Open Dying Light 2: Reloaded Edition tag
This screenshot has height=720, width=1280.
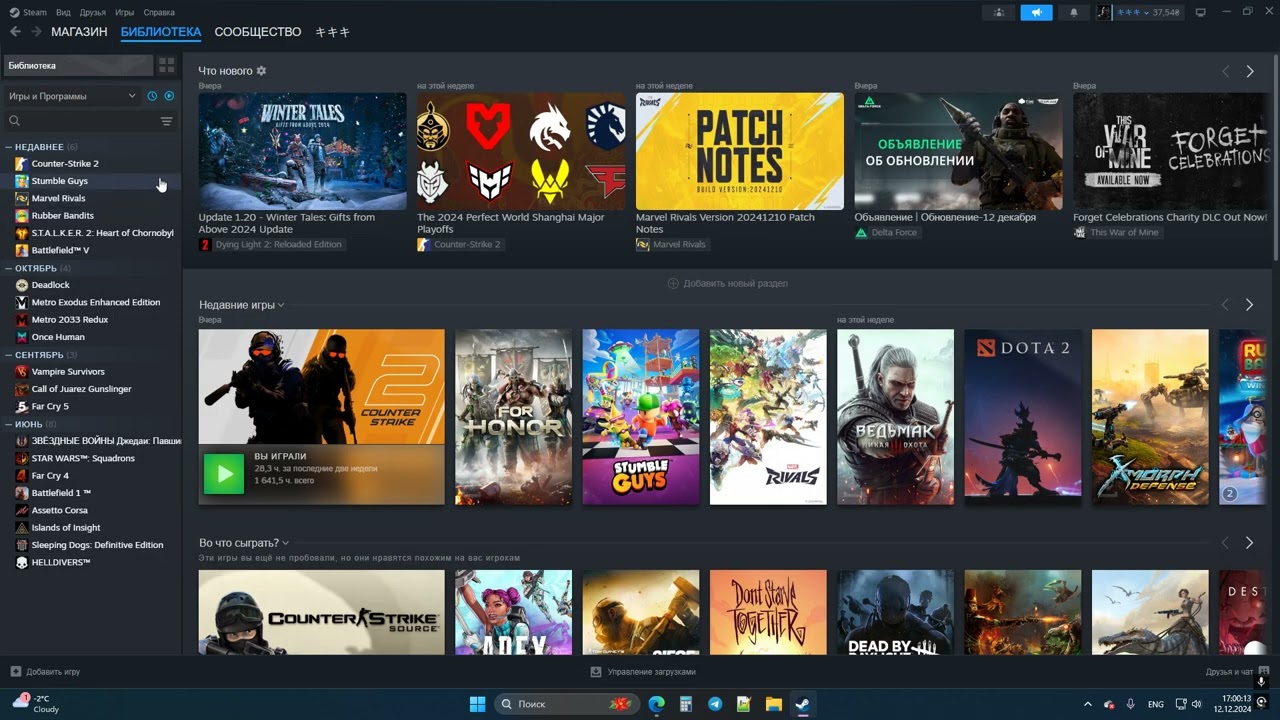click(272, 244)
